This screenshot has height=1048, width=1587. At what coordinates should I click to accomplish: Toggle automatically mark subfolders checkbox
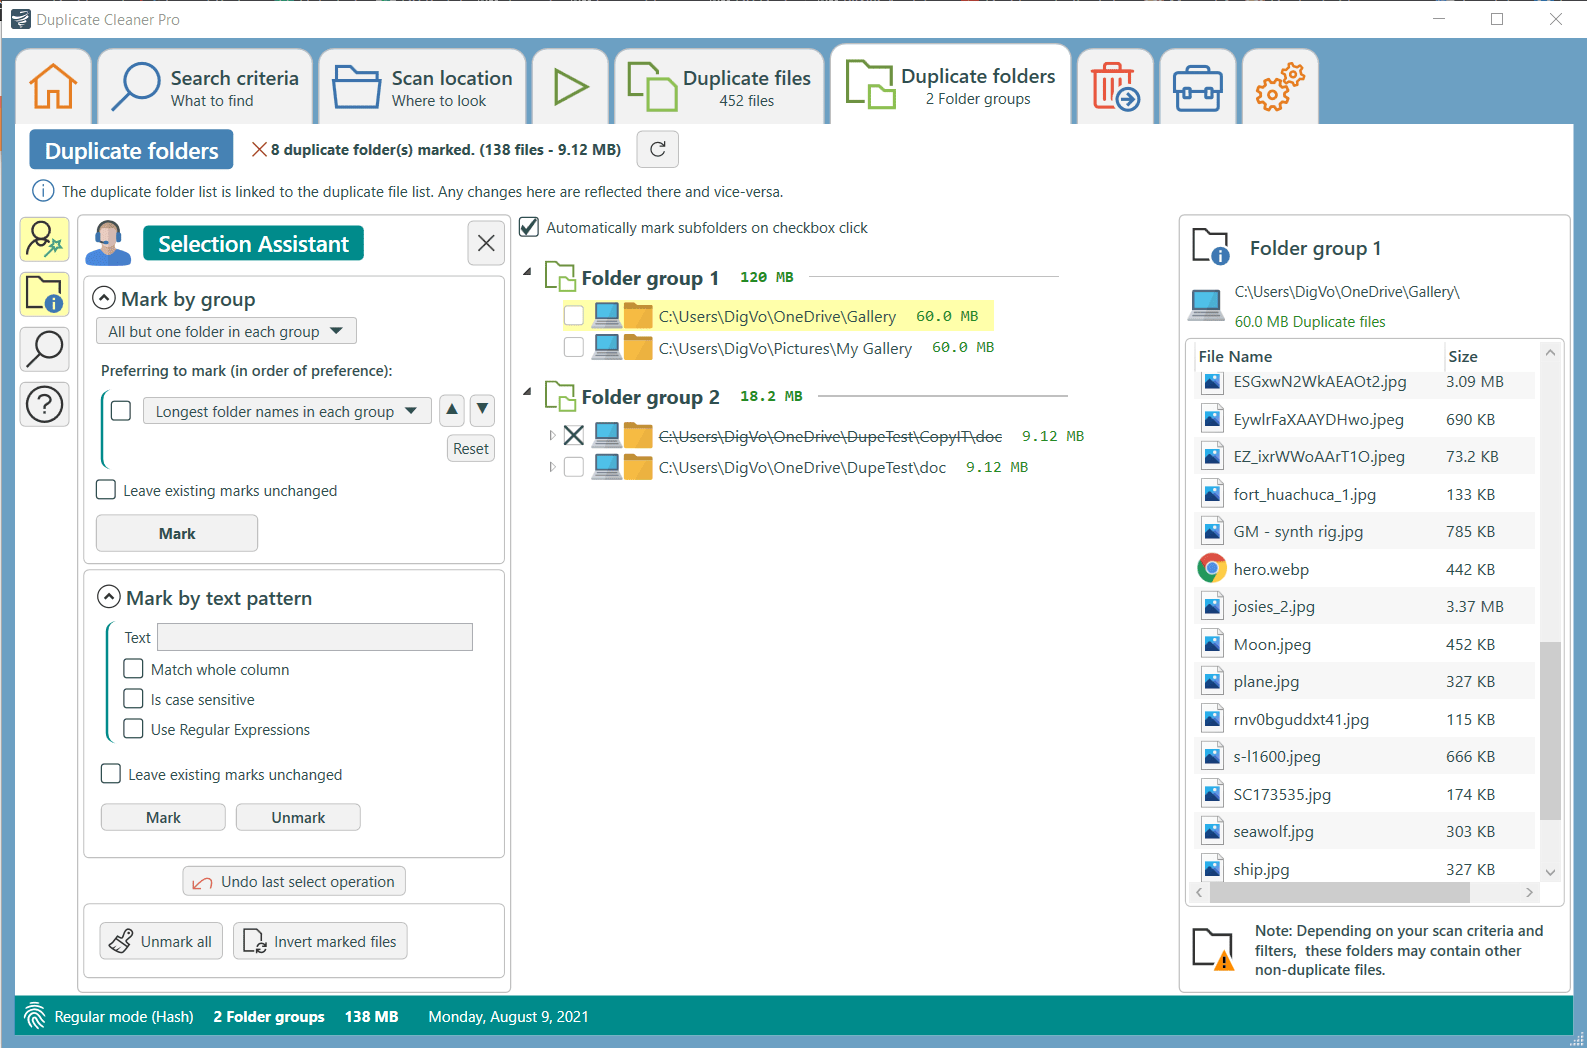coord(529,227)
